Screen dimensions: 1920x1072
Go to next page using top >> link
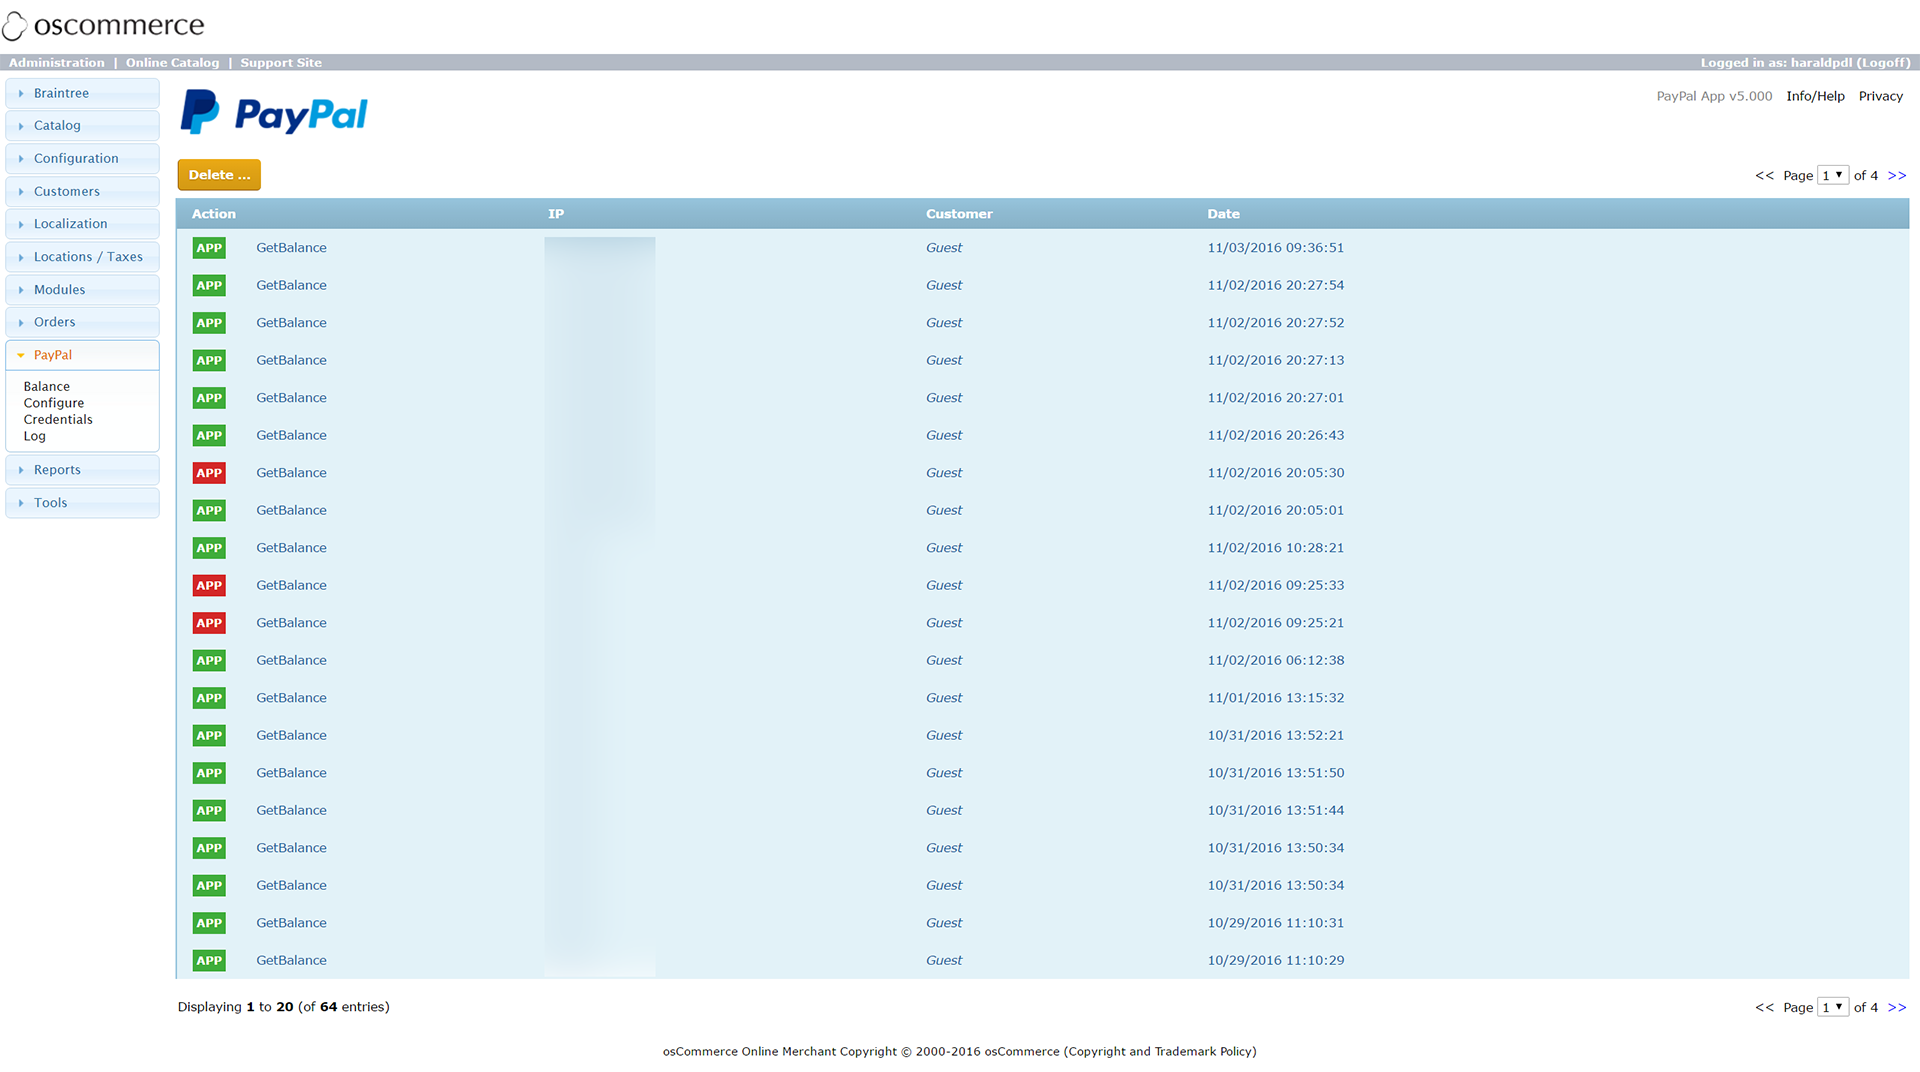point(1897,176)
